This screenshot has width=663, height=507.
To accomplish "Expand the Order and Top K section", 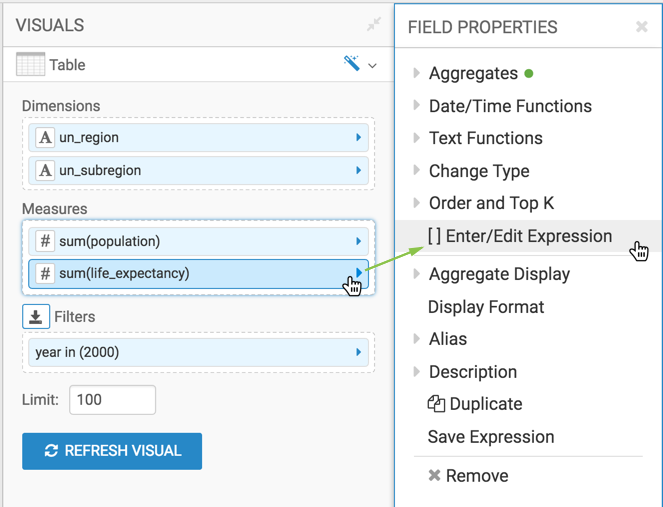I will click(417, 203).
